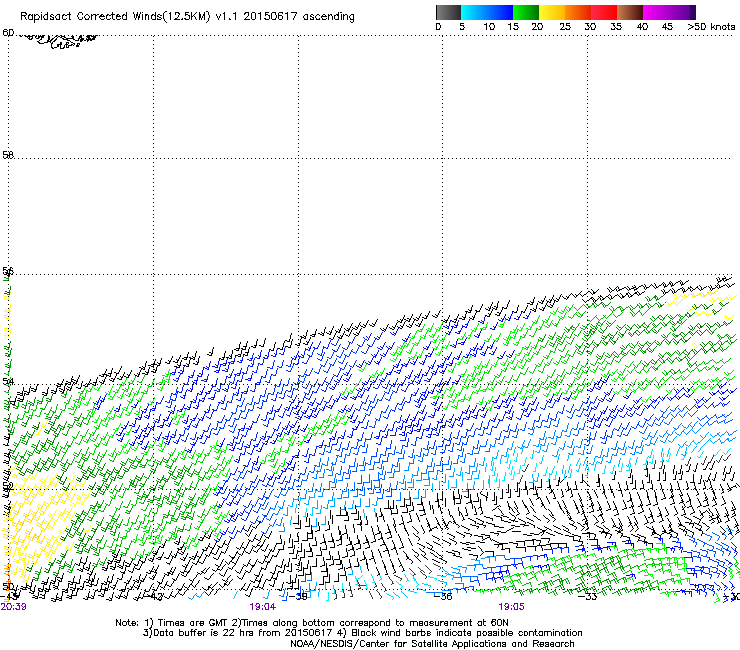Click the red 30-35 knots legend segment

[604, 12]
